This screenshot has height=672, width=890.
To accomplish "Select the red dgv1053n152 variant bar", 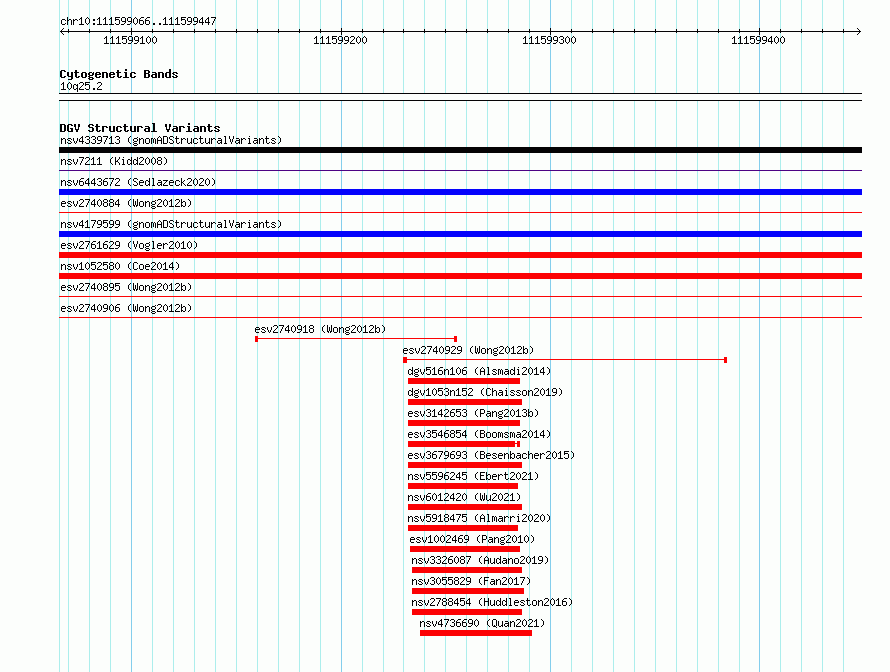I will point(464,402).
